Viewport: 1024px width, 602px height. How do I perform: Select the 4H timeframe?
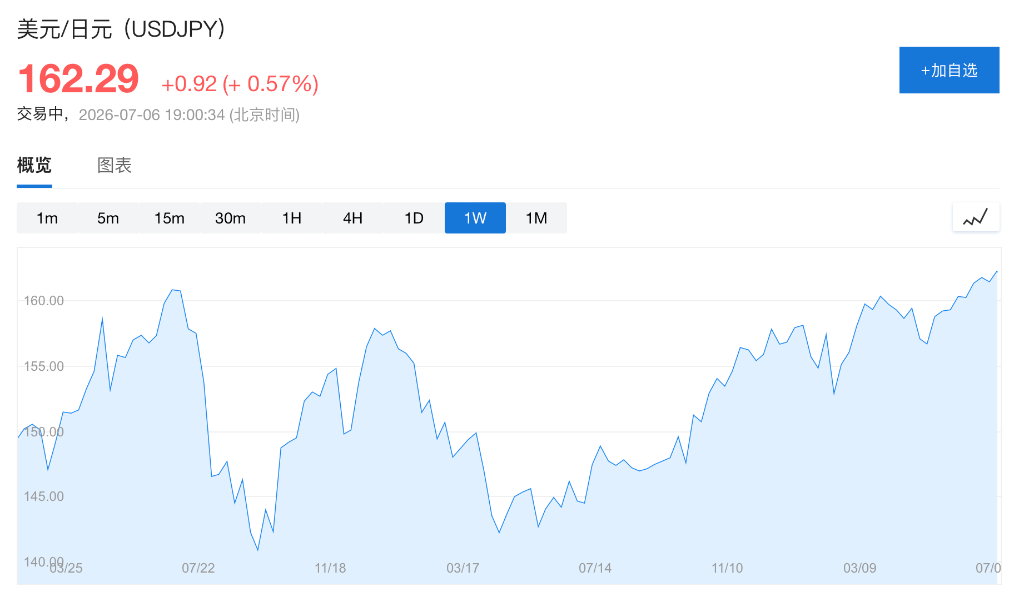(353, 218)
